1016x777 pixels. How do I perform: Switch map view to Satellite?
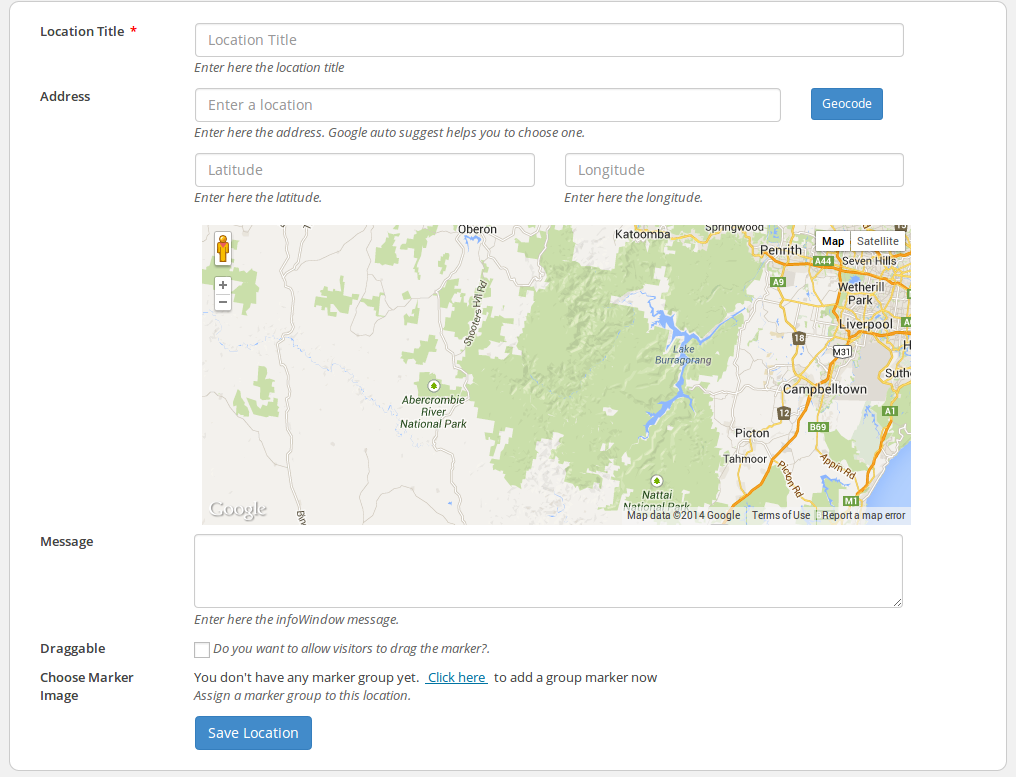coord(877,241)
